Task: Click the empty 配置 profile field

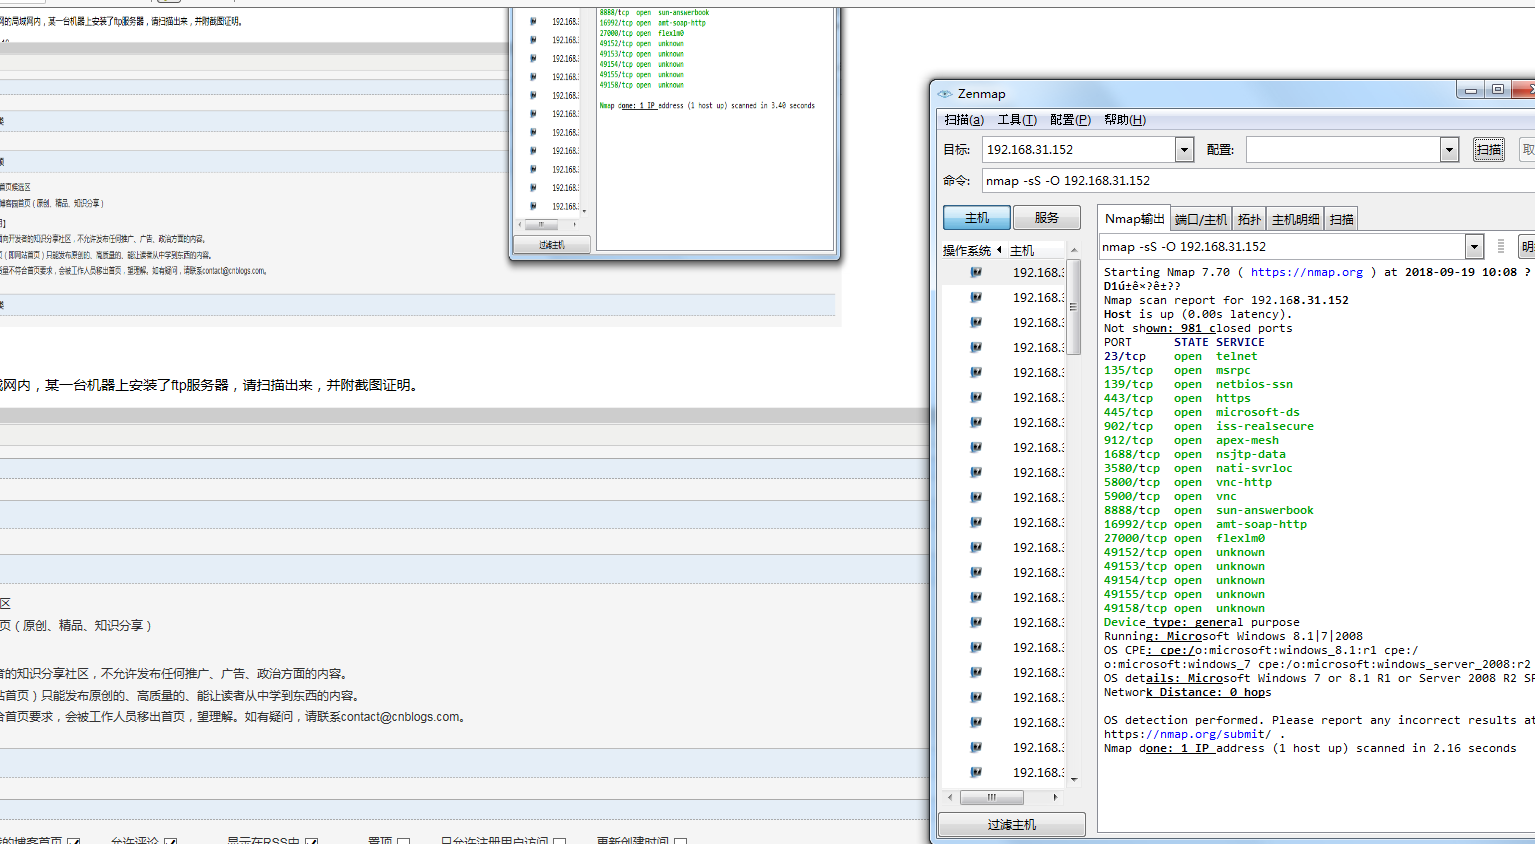Action: click(x=1343, y=149)
